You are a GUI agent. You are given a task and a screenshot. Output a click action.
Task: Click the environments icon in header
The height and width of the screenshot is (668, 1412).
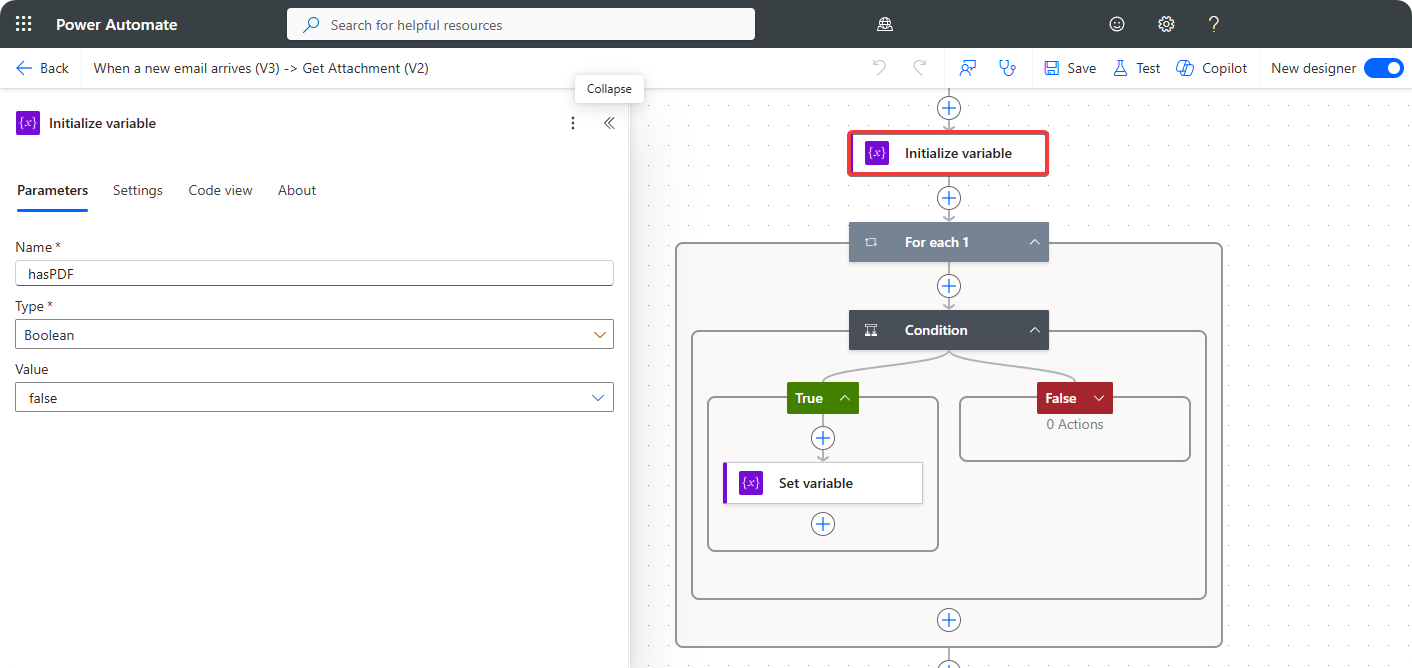884,24
